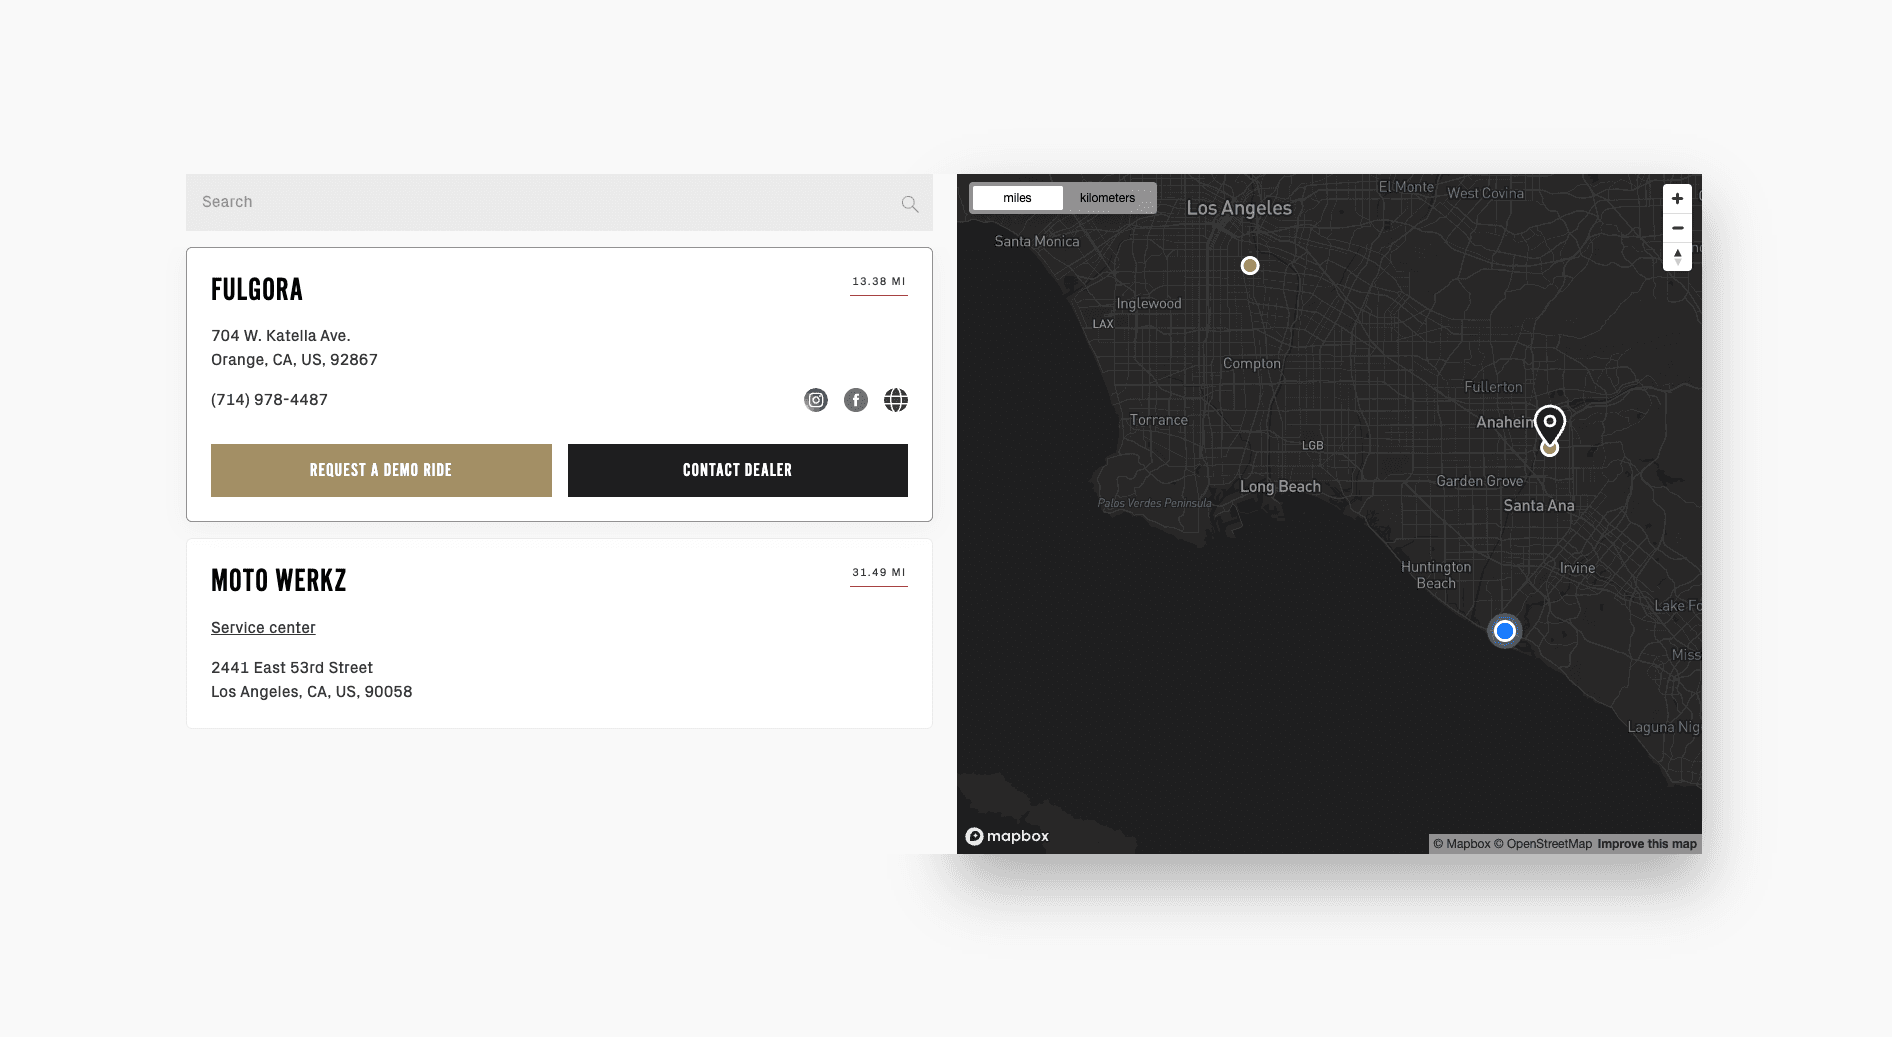Click Fulgora phone number (714) 978-4487
1892x1037 pixels.
pyautogui.click(x=270, y=400)
